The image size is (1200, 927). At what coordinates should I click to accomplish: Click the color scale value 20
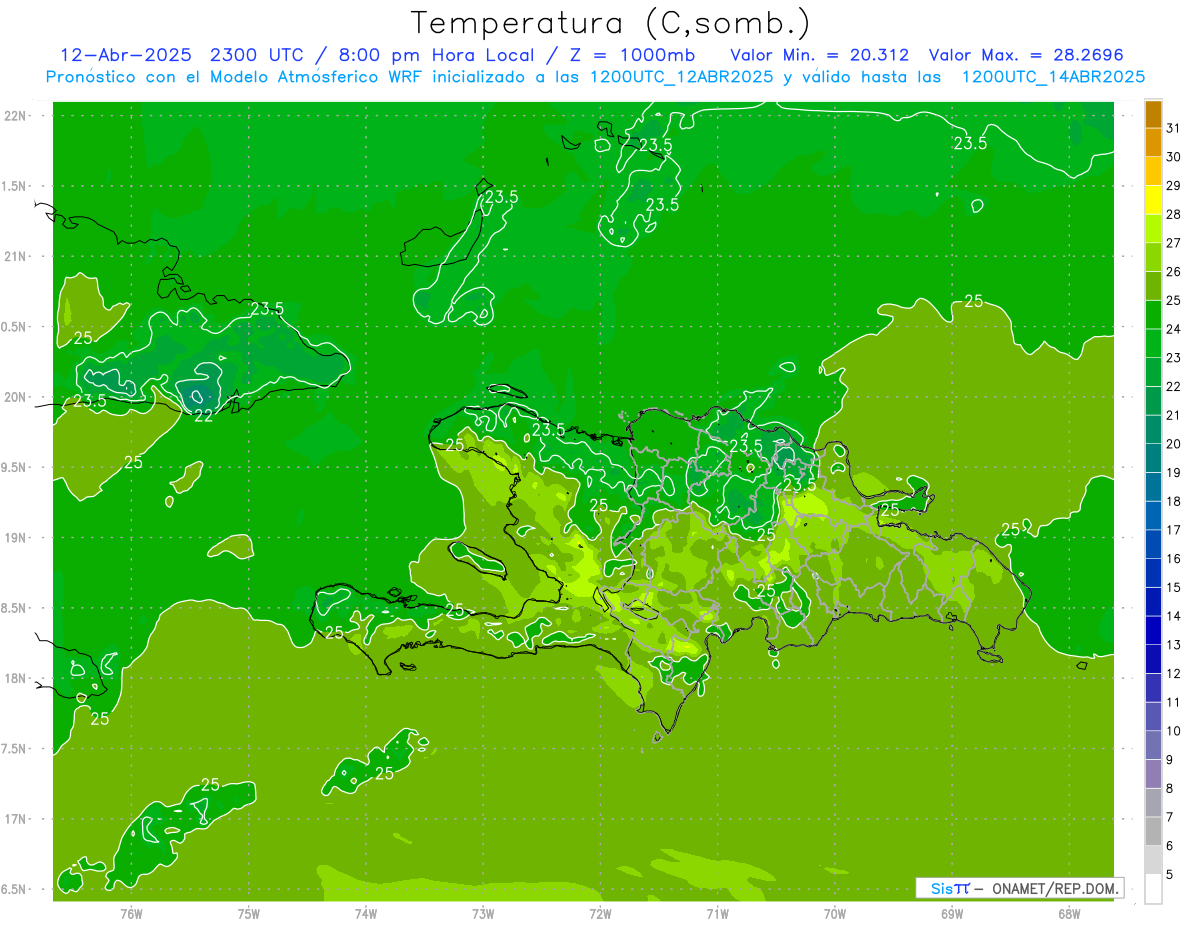point(1174,444)
